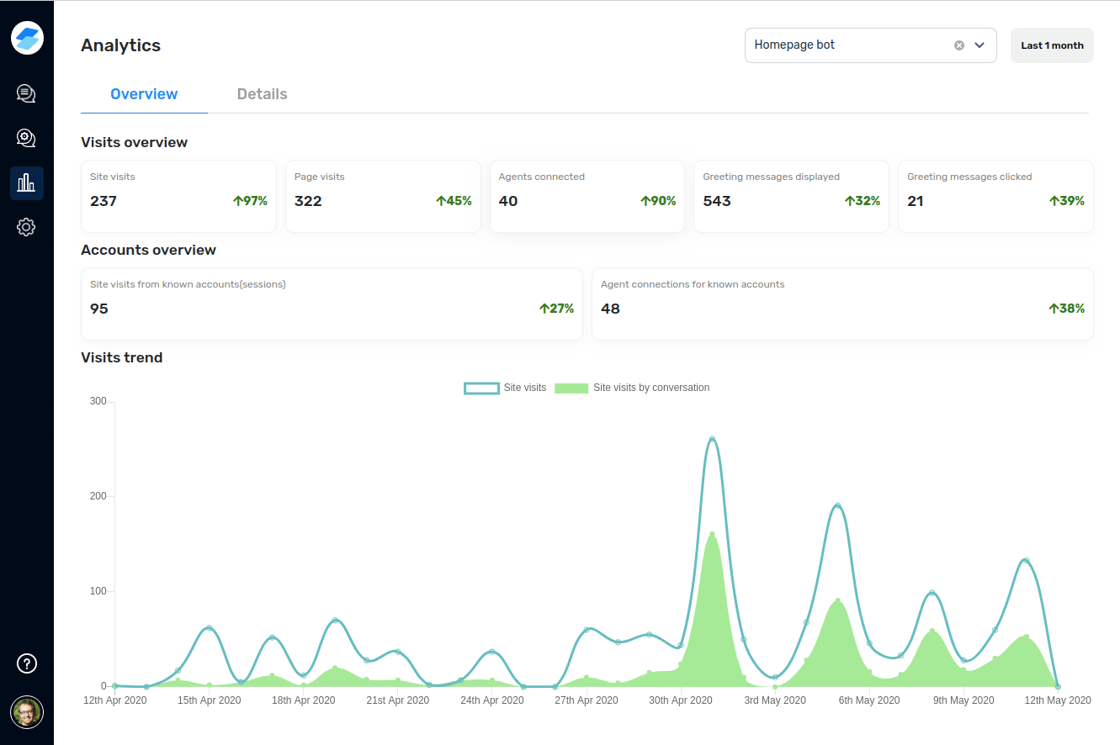Click the 200 y-axis label
This screenshot has width=1120, height=745.
click(98, 496)
